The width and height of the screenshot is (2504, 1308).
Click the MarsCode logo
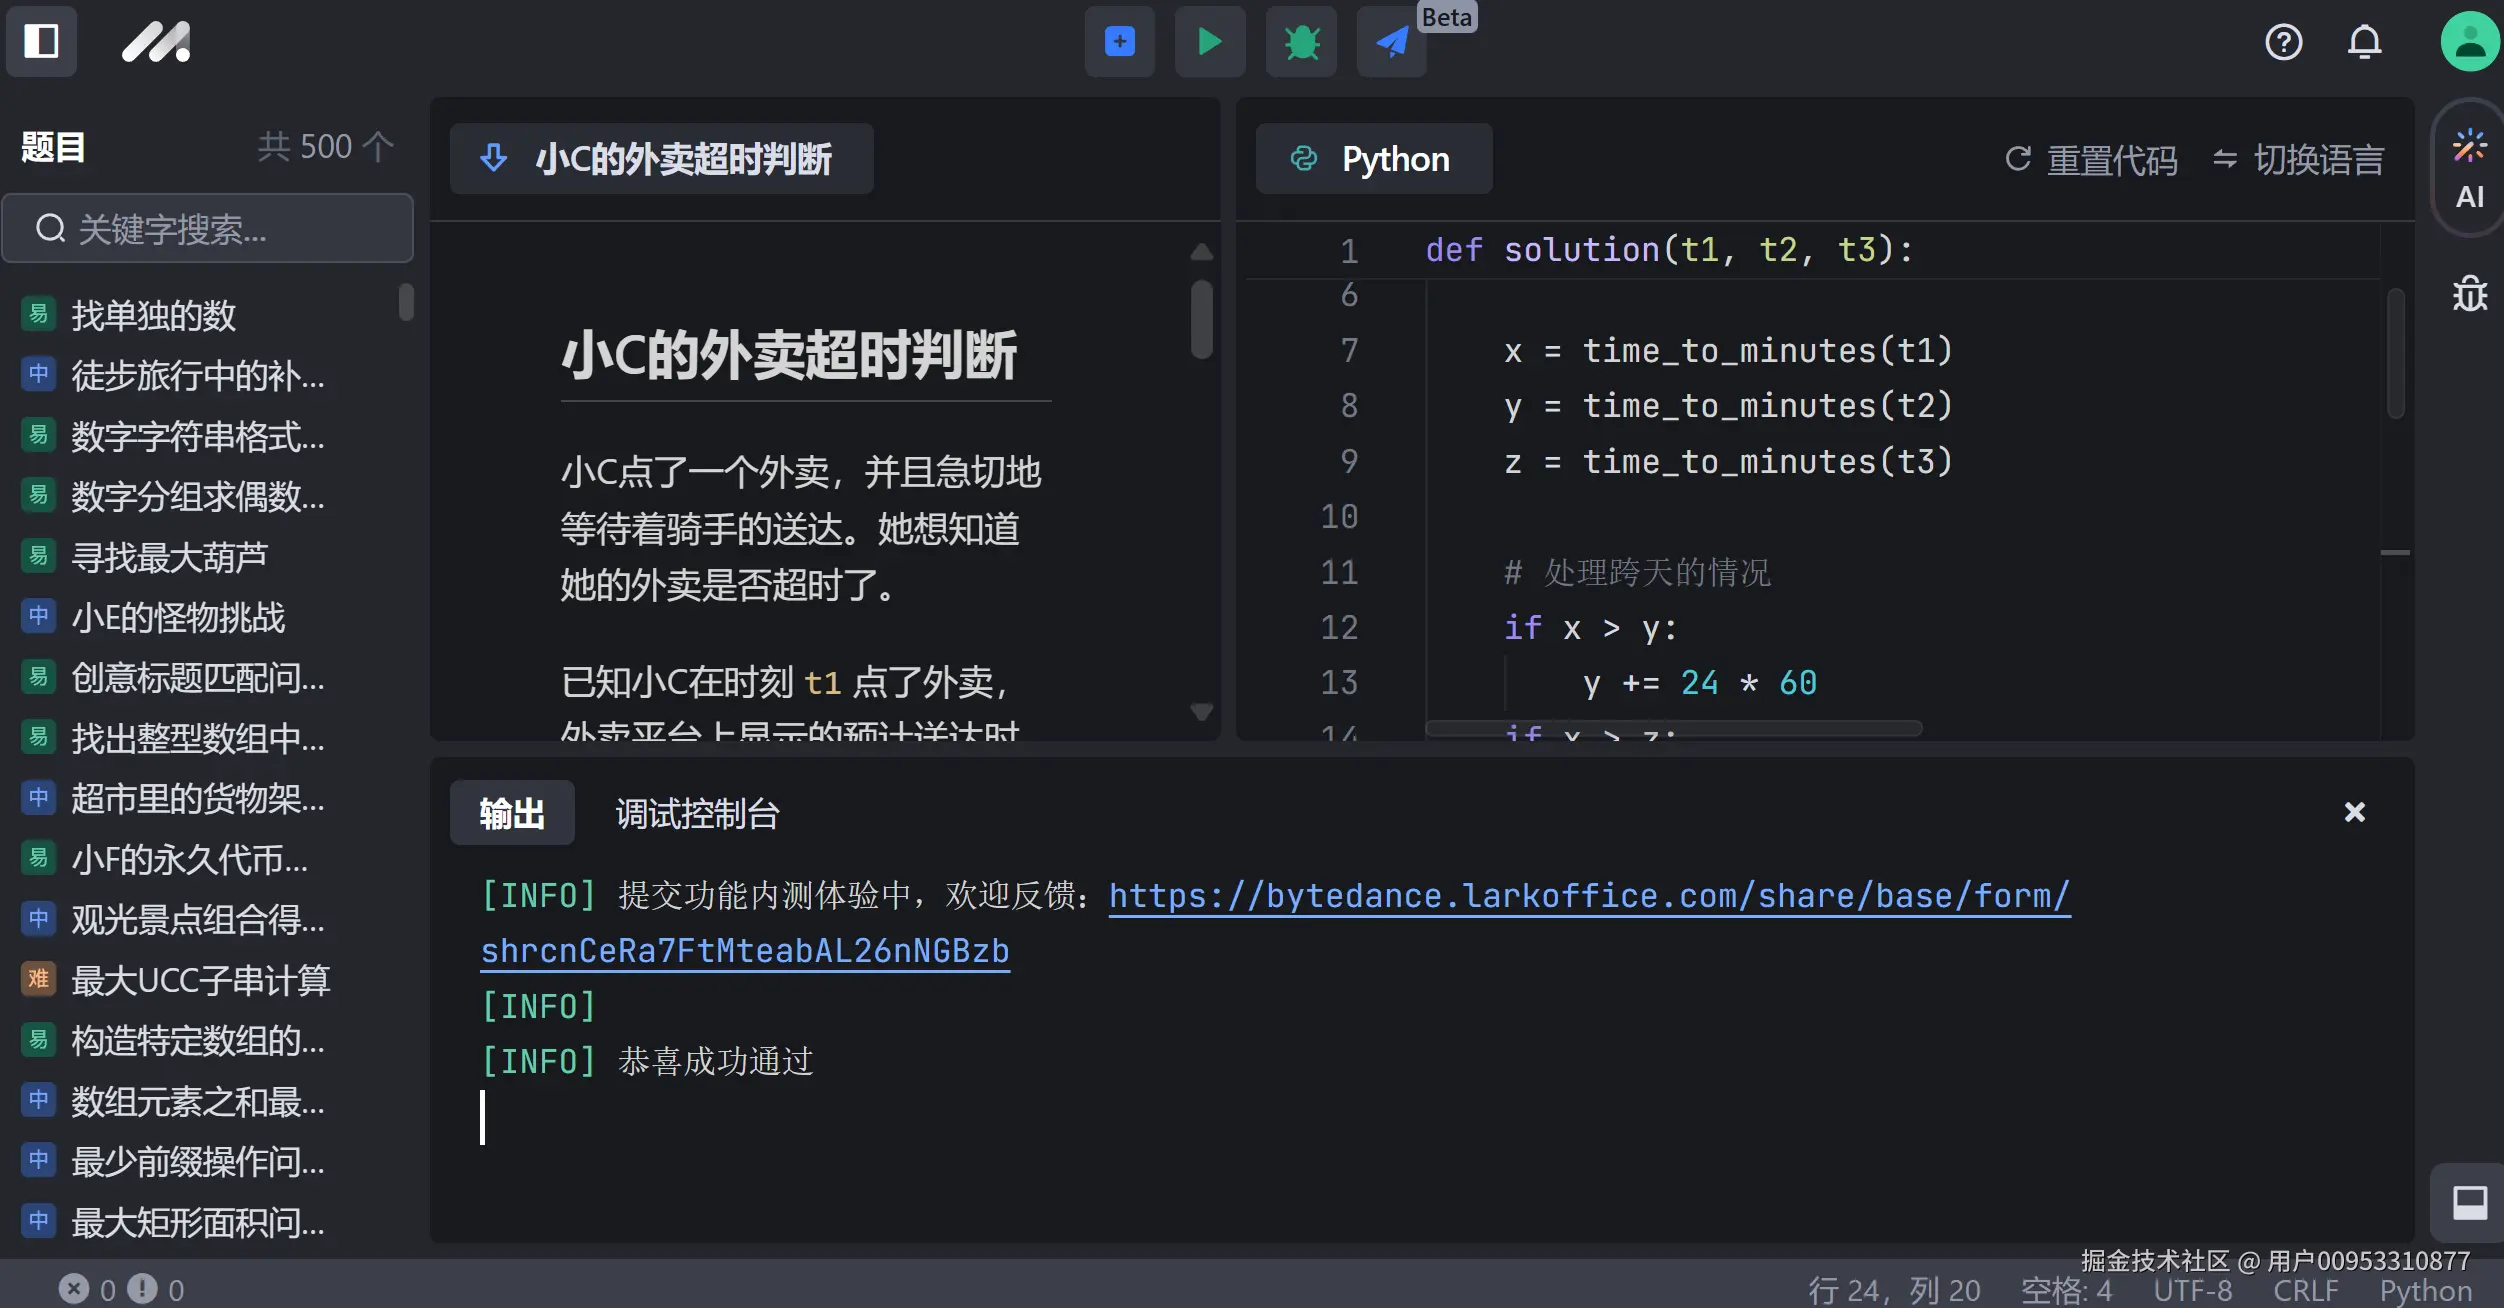point(156,42)
